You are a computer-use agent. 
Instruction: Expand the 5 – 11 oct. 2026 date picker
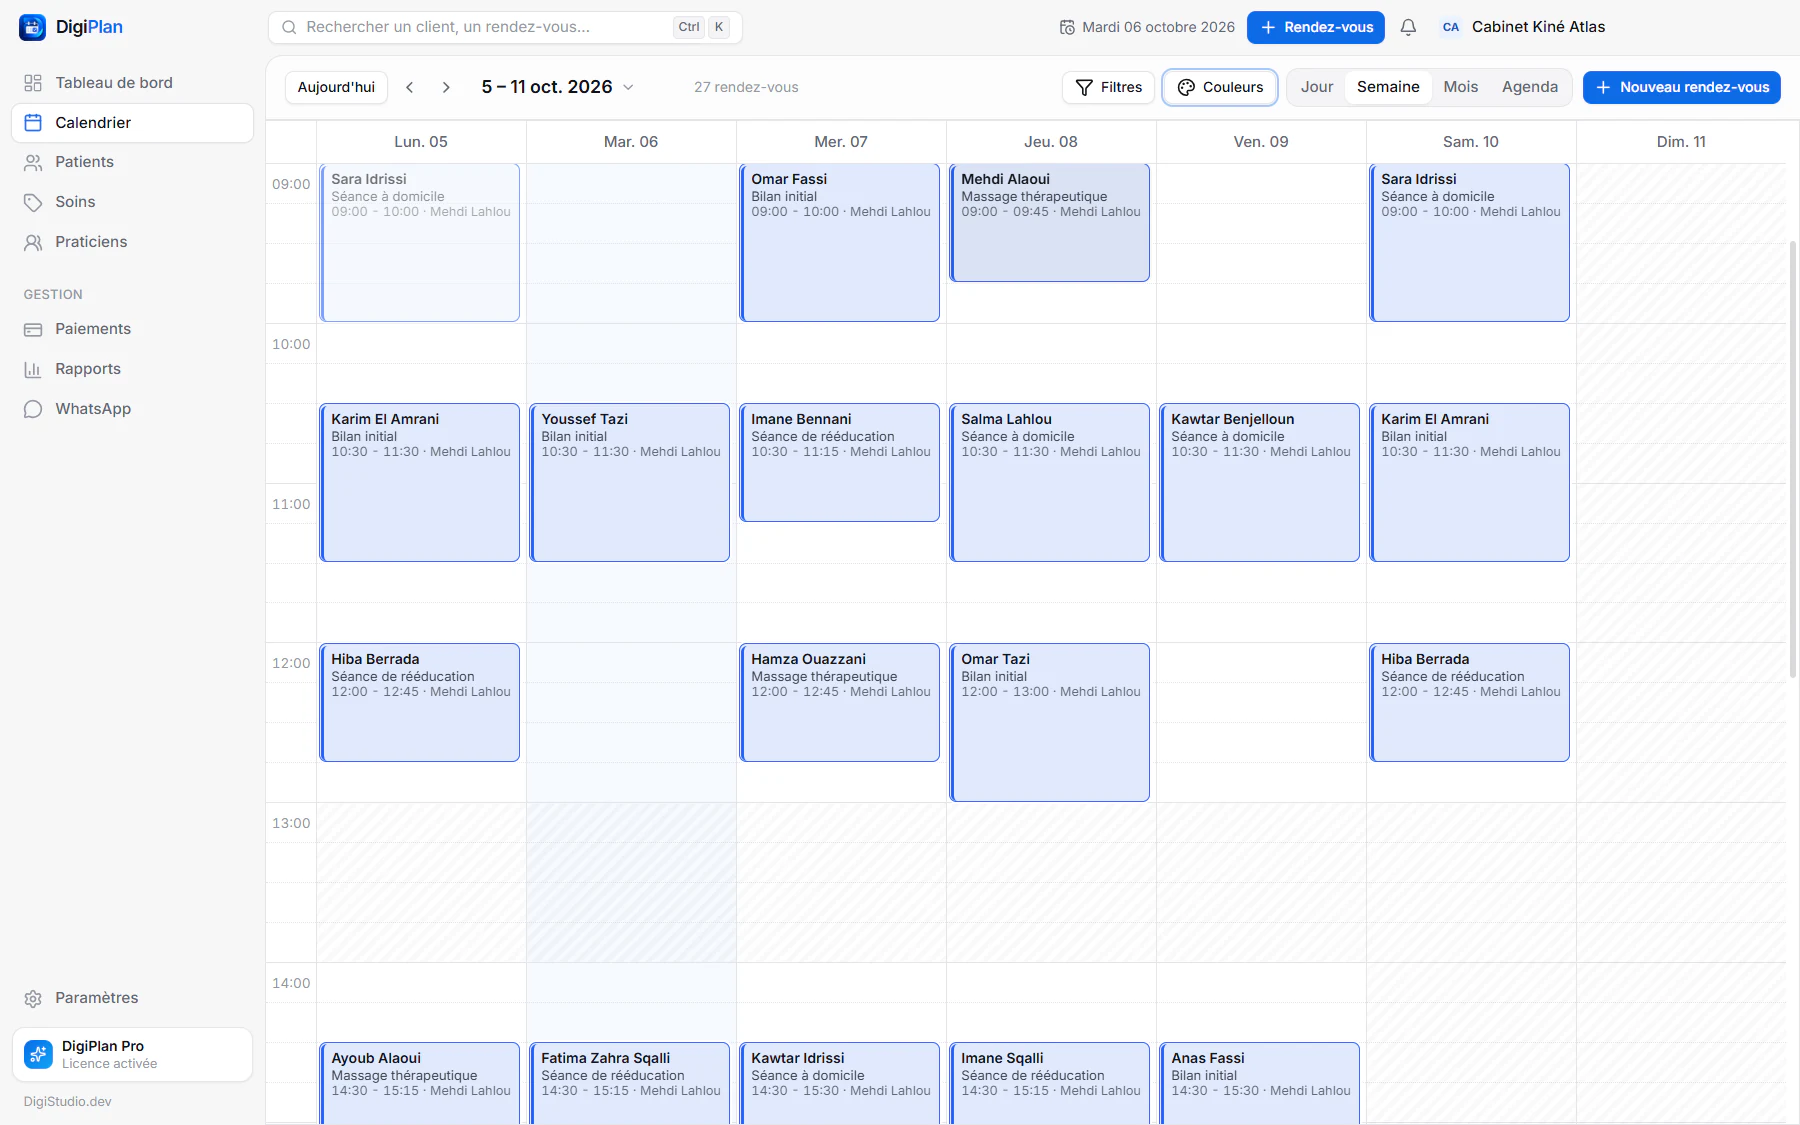coord(557,87)
